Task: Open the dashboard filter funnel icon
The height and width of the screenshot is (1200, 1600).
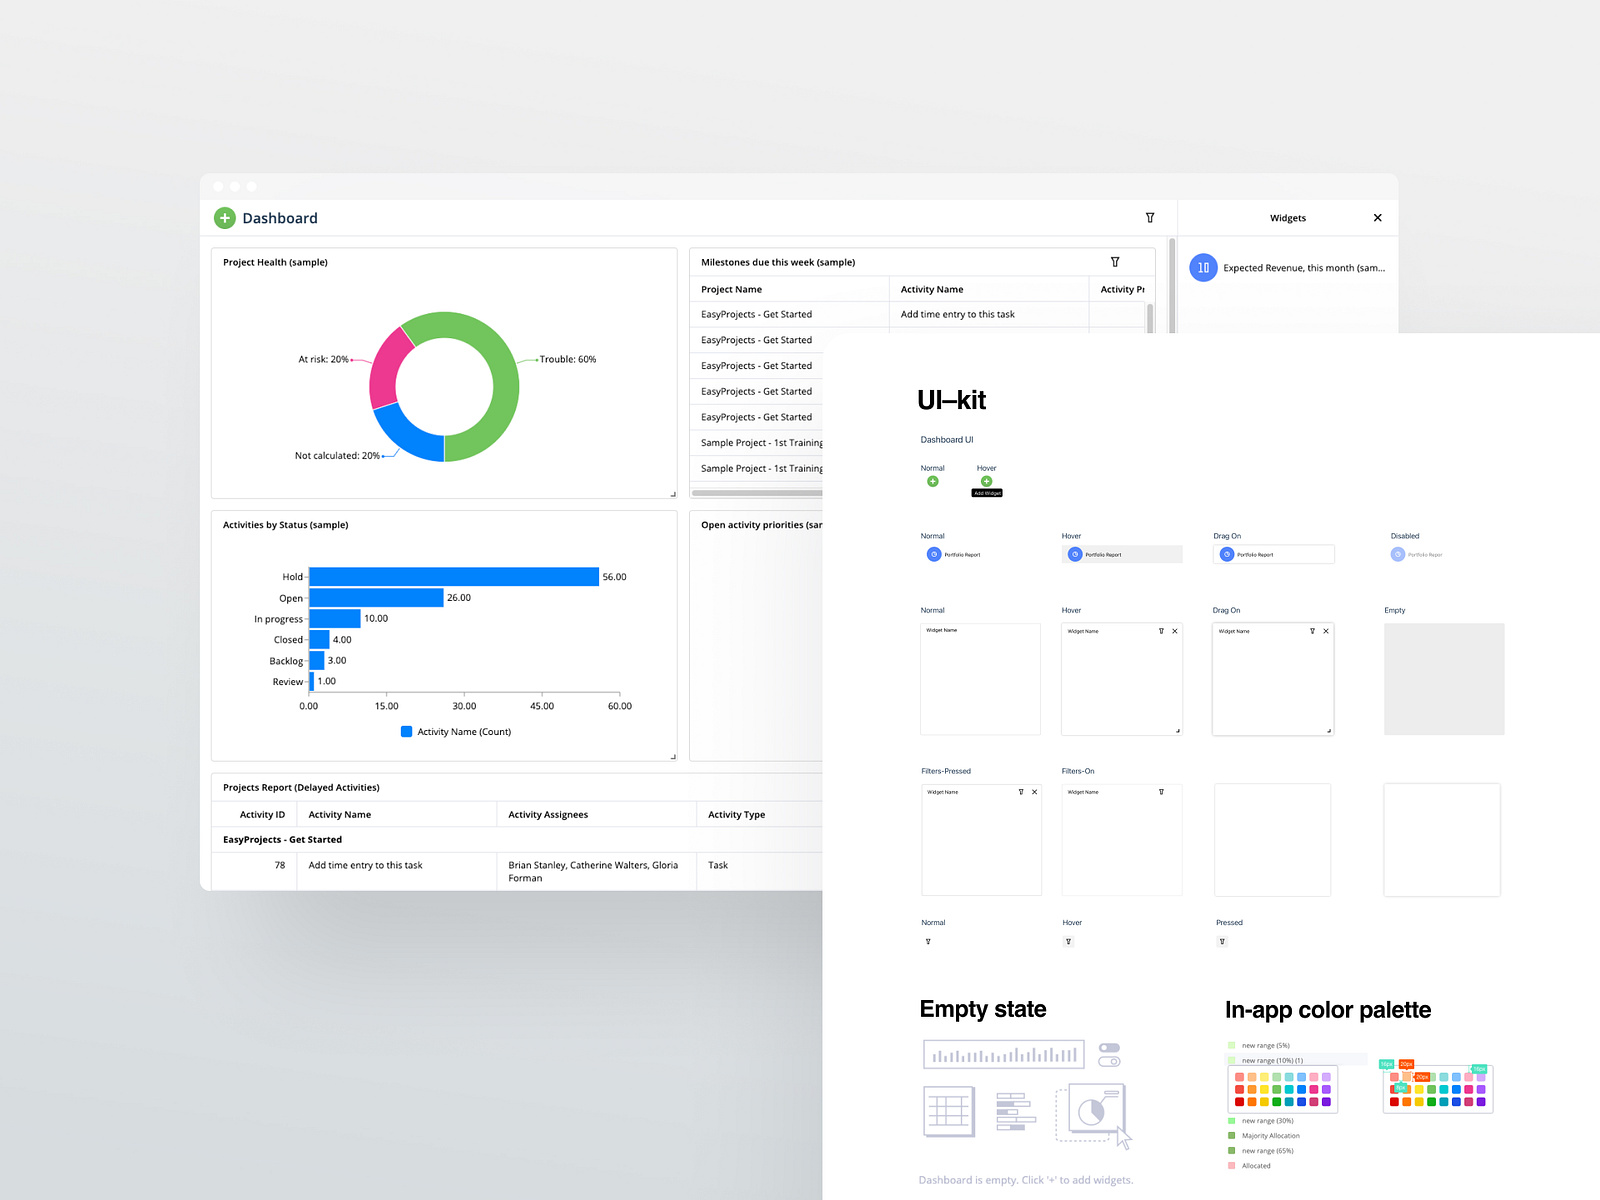Action: click(x=1150, y=217)
